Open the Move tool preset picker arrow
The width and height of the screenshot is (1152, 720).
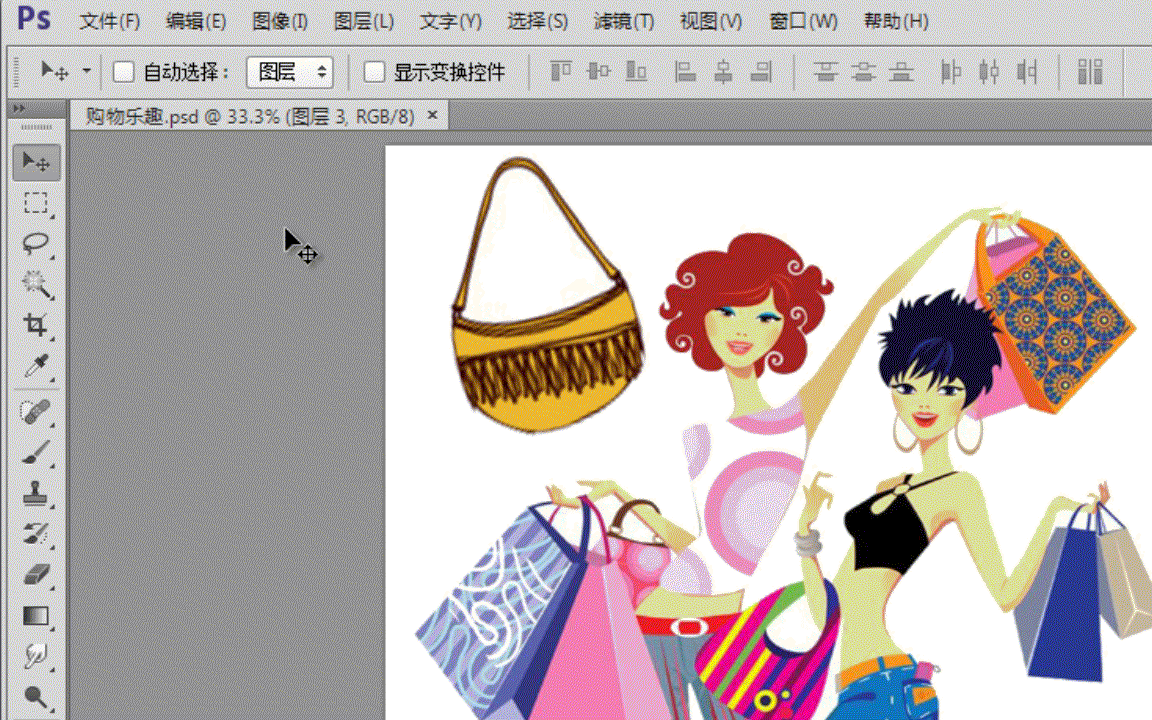click(87, 71)
